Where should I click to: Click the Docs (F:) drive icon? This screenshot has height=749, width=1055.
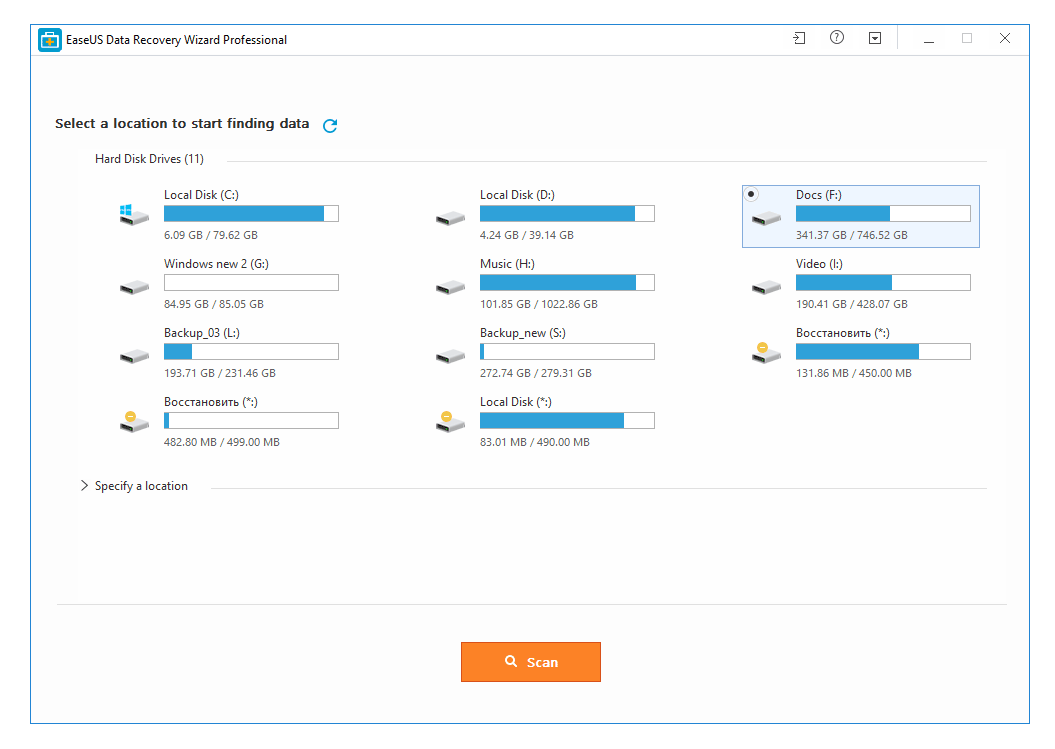click(766, 219)
